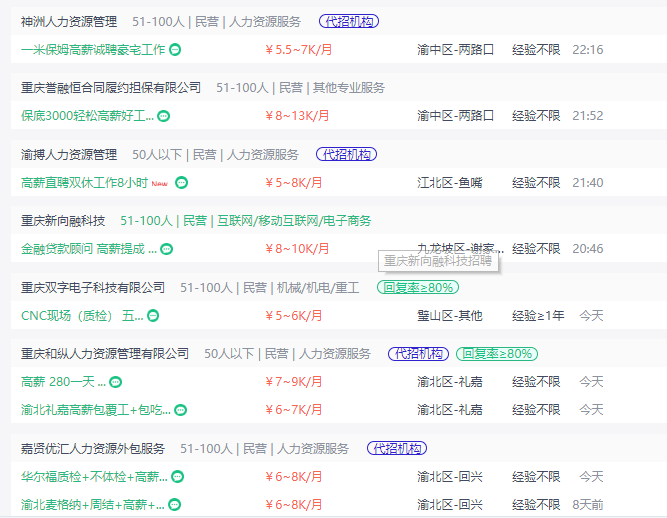Click posting time 21:40

click(x=588, y=183)
